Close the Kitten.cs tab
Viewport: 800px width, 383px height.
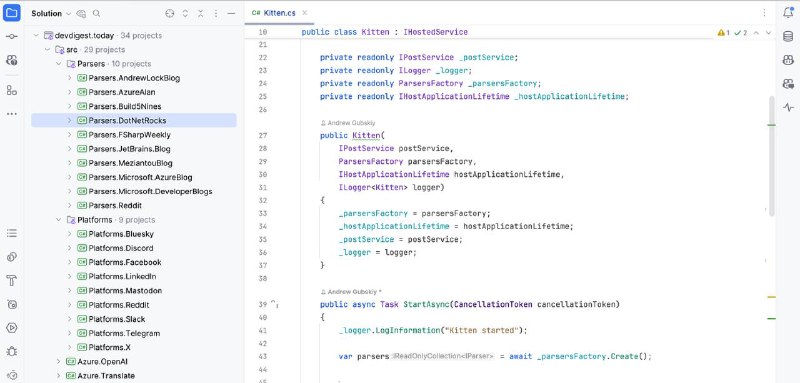point(305,13)
